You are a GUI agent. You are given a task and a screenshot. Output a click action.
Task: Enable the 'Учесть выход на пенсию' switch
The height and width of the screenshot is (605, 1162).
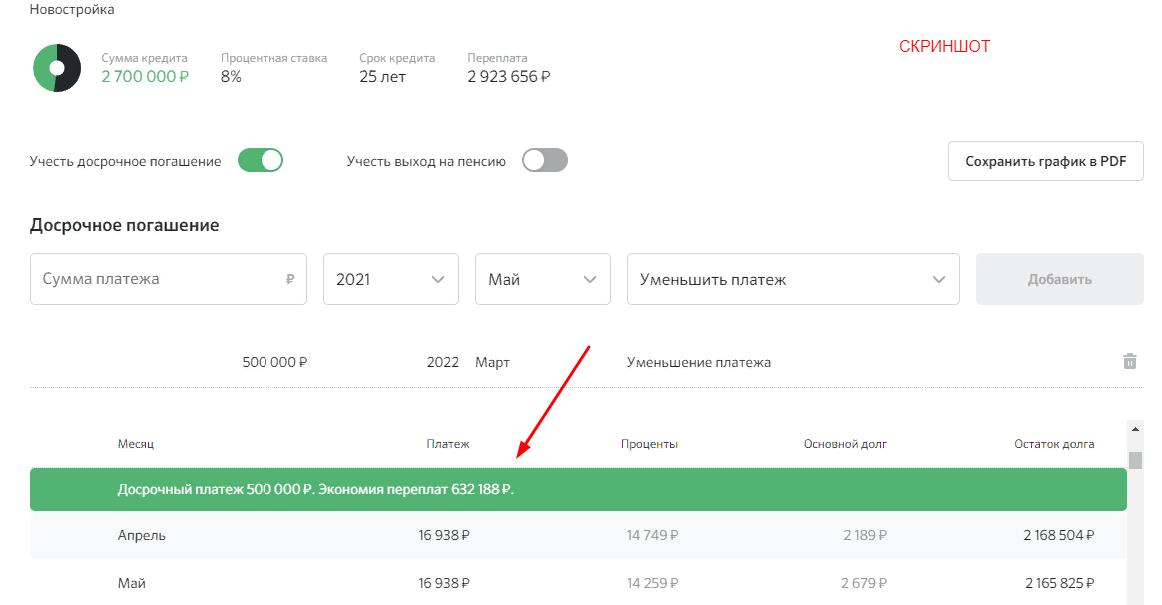click(545, 161)
